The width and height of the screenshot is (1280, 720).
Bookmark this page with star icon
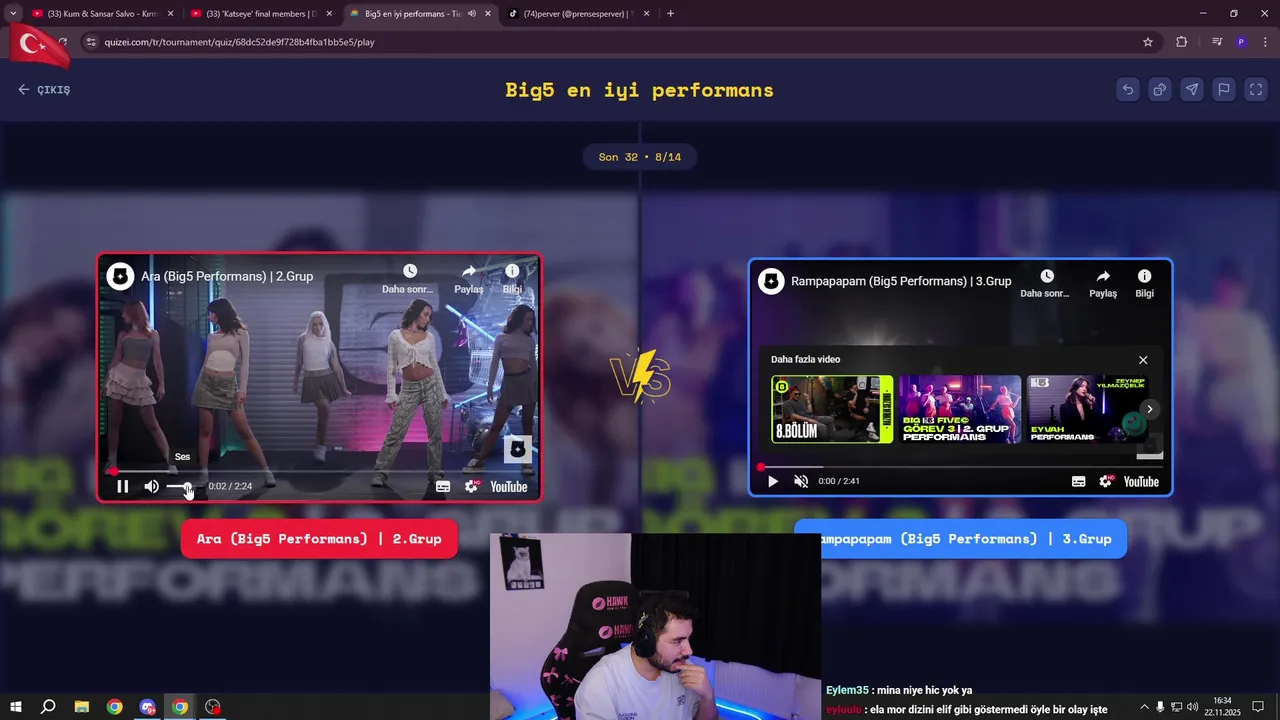pos(1148,42)
